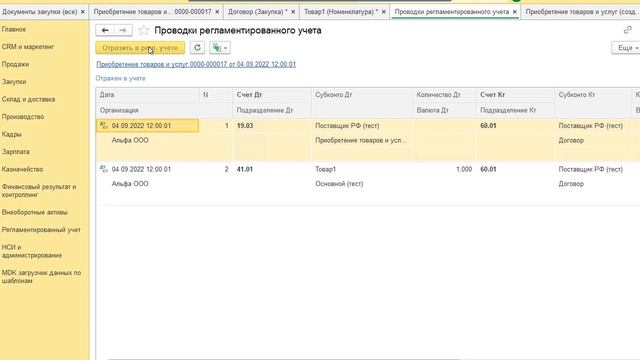This screenshot has height=360, width=640.
Task: Click Отразить в регл. учете button
Action: [140, 48]
